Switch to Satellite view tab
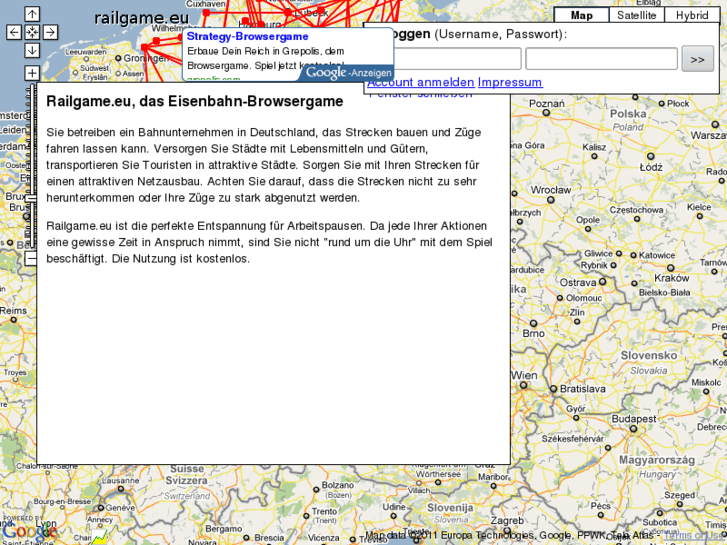Image resolution: width=727 pixels, height=545 pixels. click(637, 15)
